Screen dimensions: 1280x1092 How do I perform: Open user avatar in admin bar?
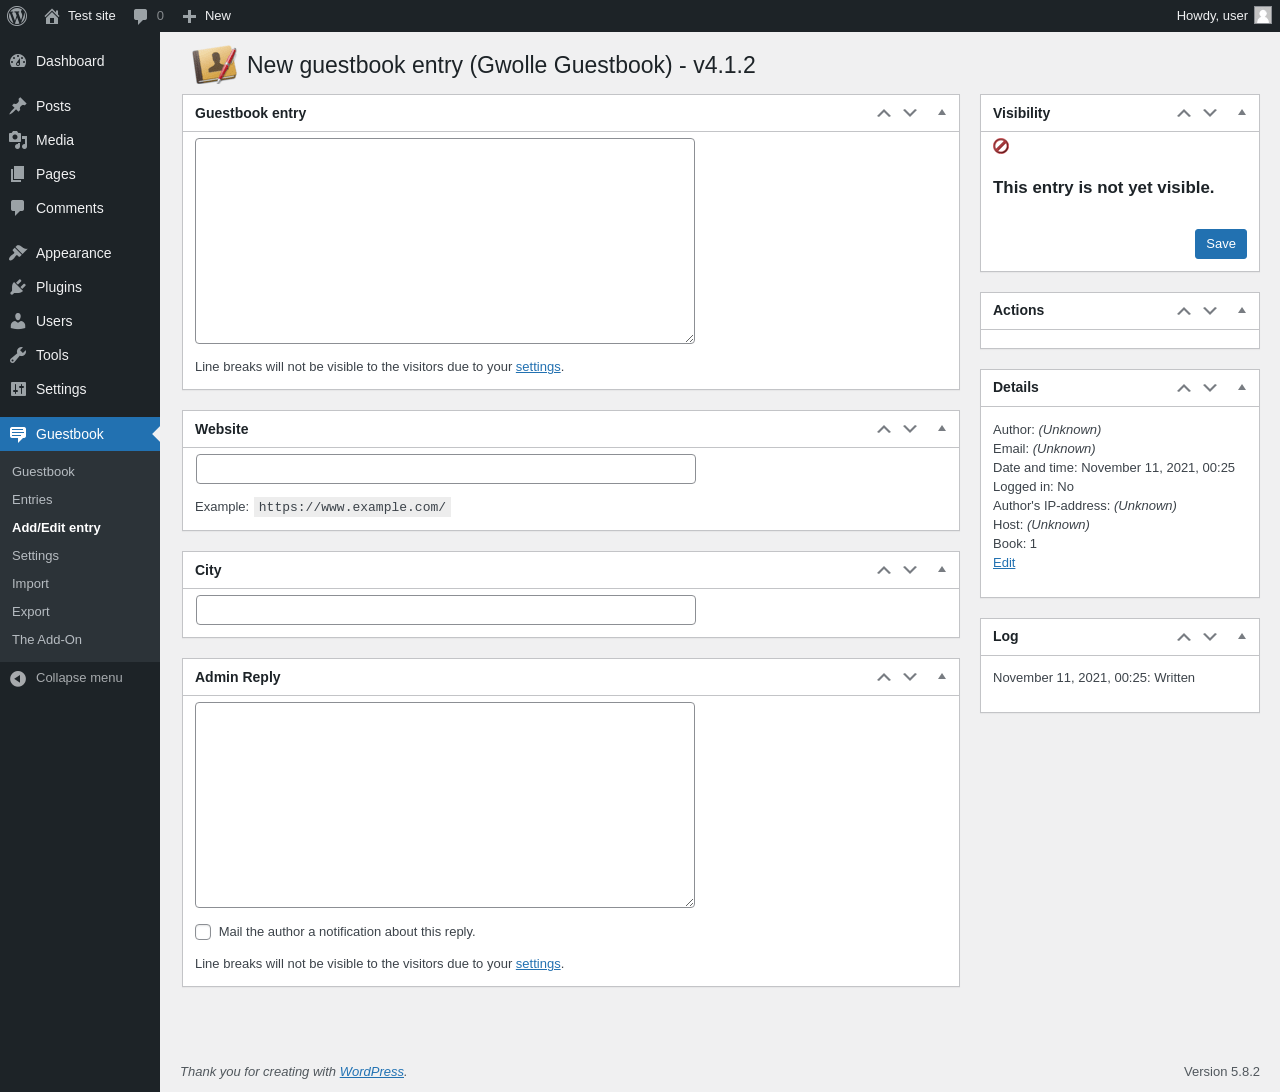pos(1263,15)
